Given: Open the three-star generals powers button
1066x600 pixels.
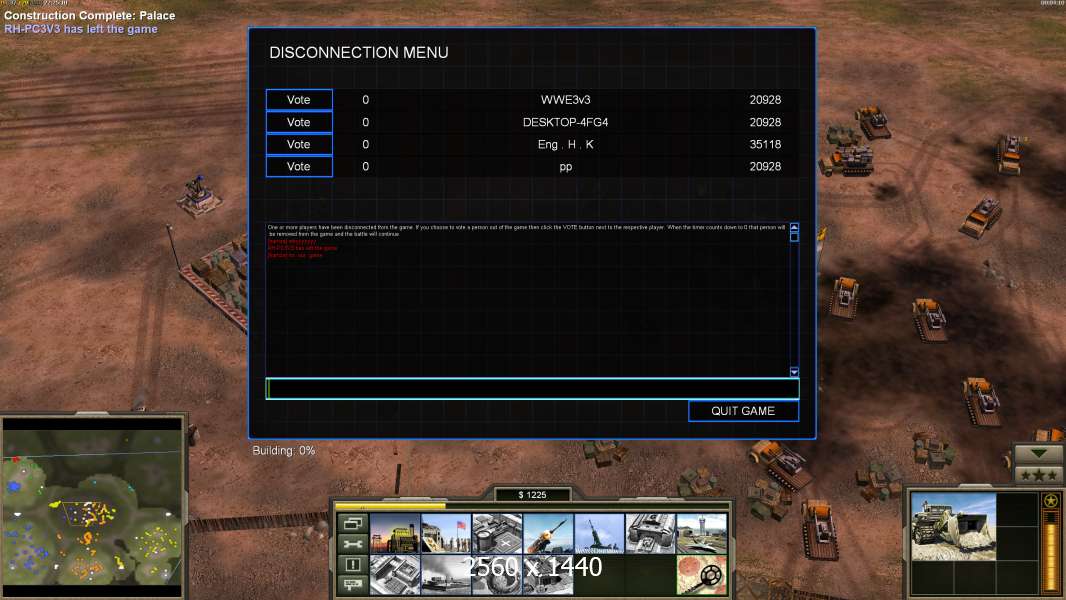Looking at the screenshot, I should point(1038,475).
